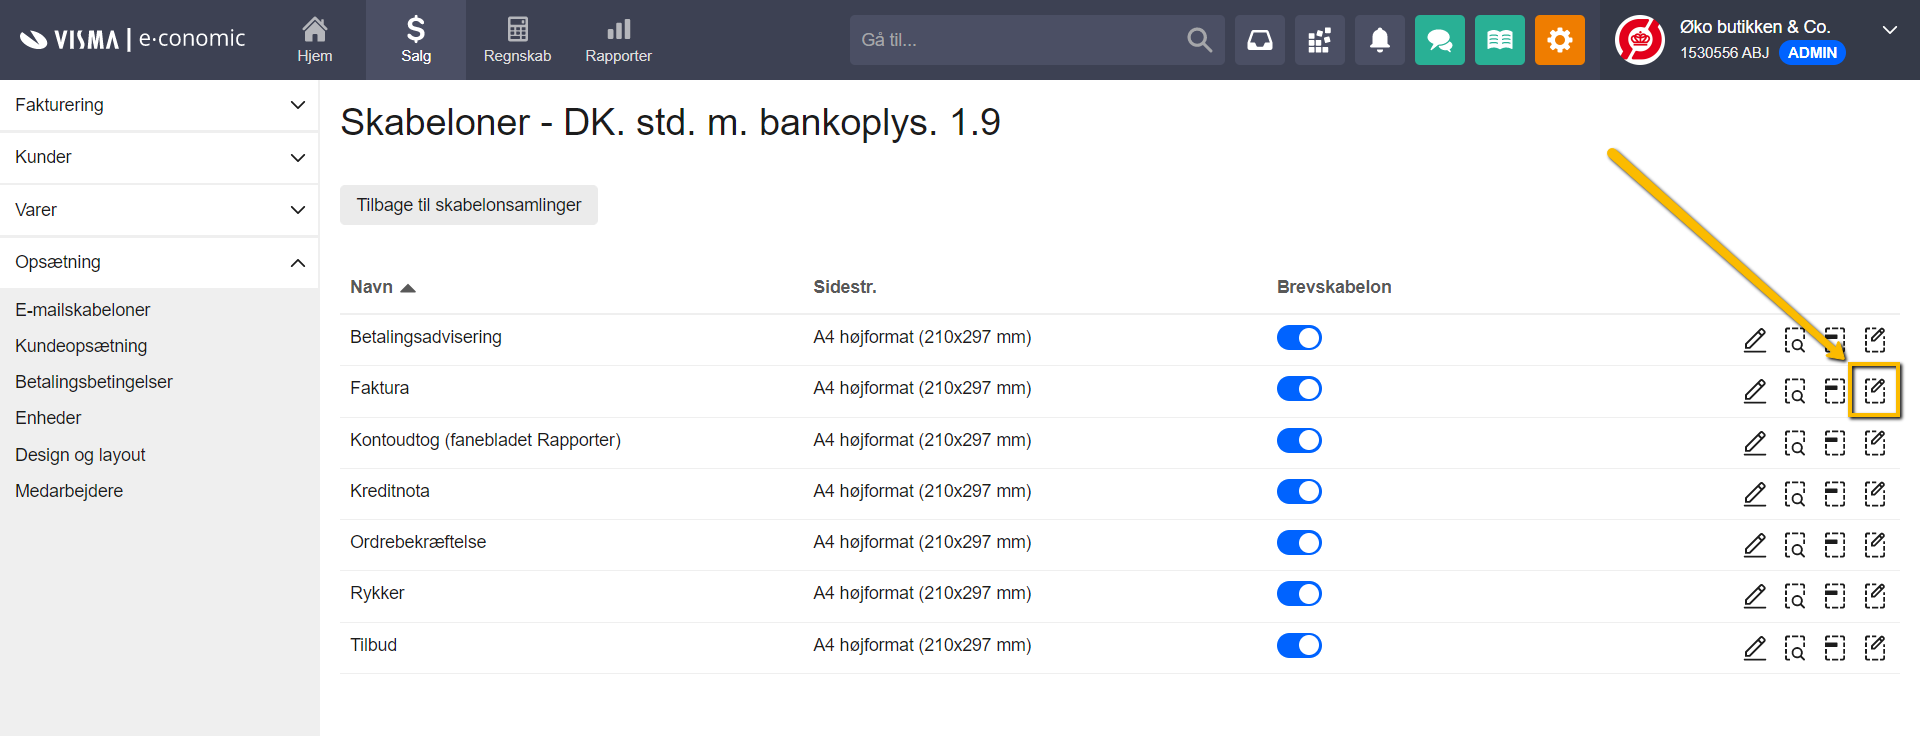
Task: Click the Gå til search field
Action: click(x=1015, y=40)
